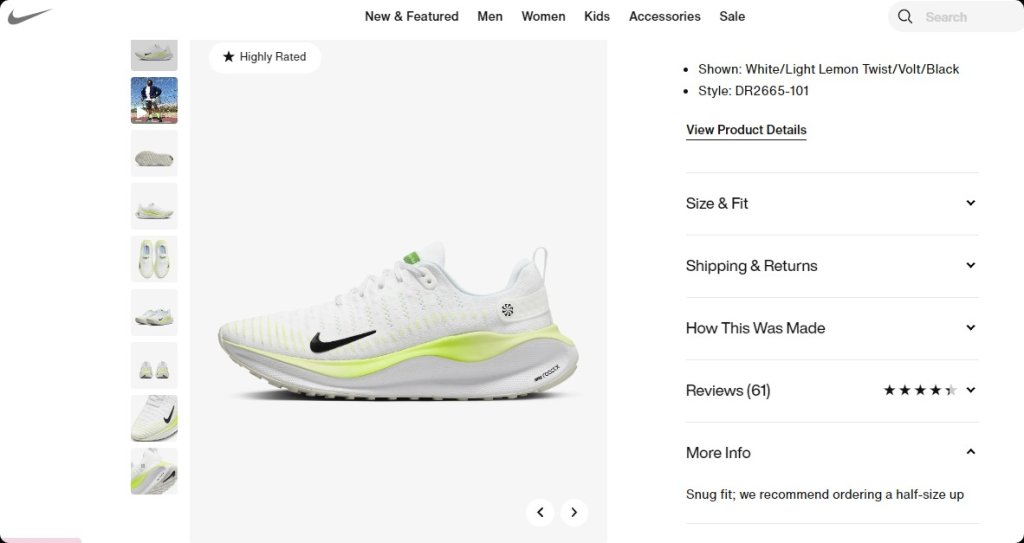Select the top-view pair of shoes thumbnail
Screen dimensions: 1024x543
pos(154,259)
